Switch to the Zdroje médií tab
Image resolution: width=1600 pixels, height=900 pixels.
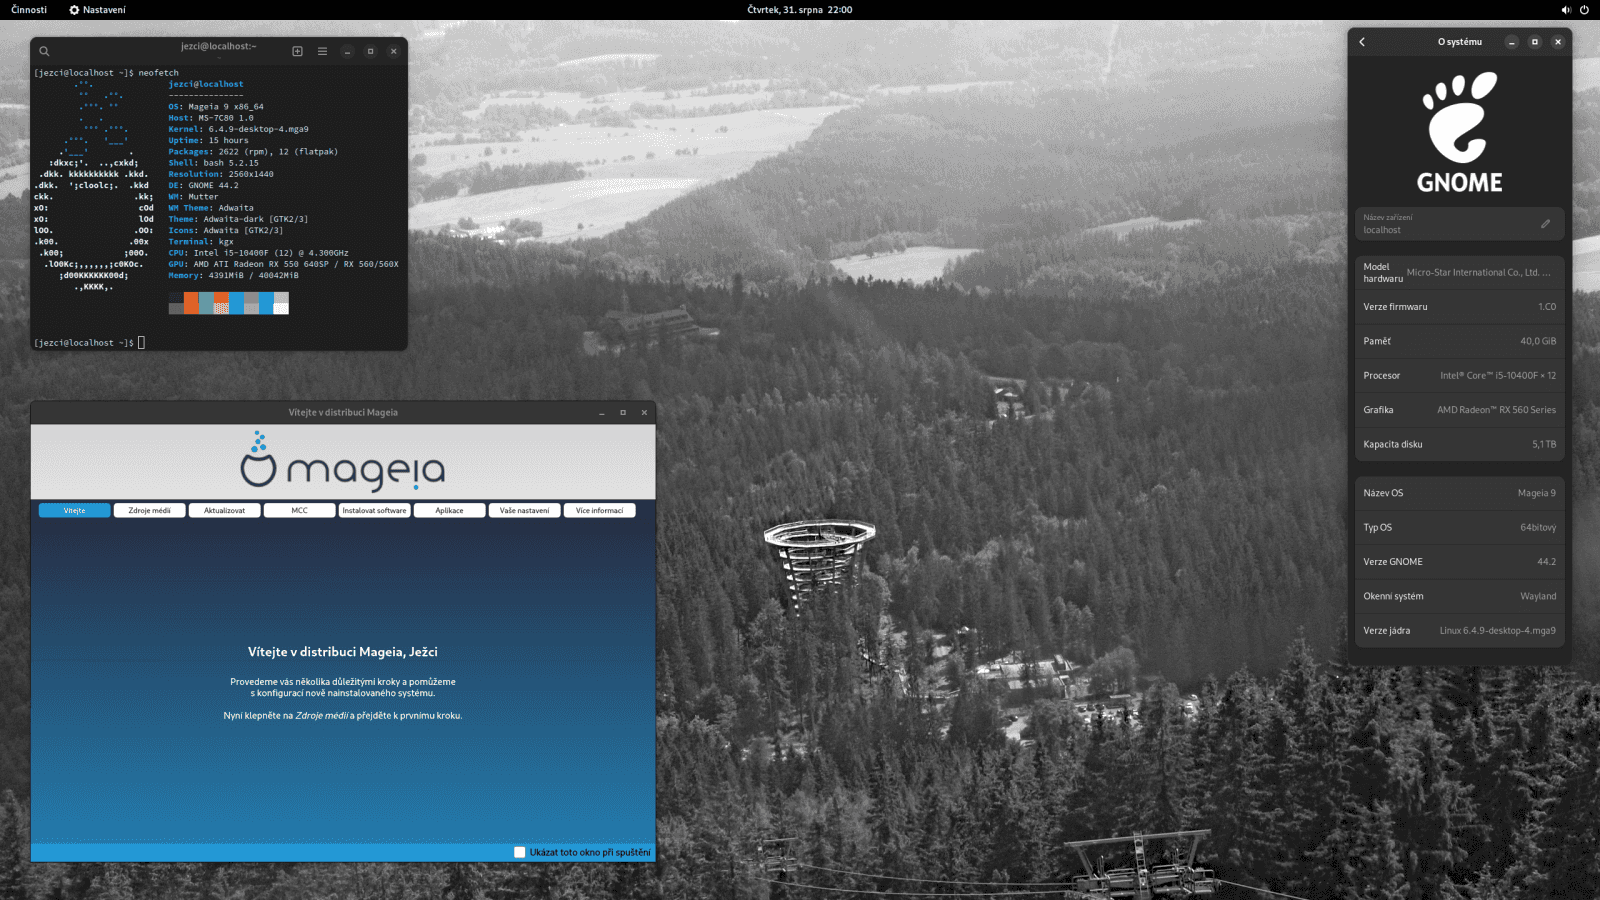click(150, 510)
